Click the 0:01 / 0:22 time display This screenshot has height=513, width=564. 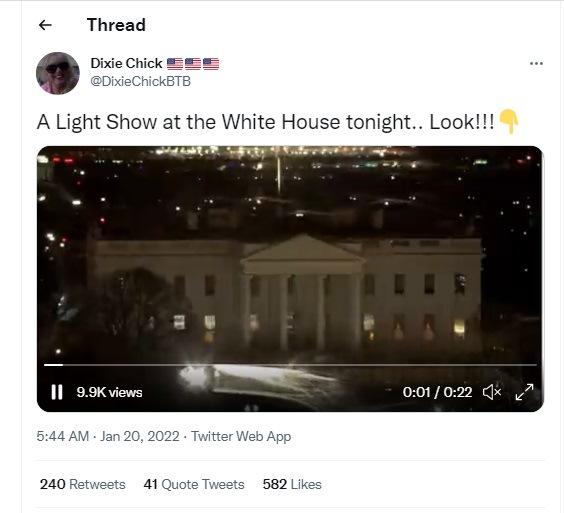(437, 392)
